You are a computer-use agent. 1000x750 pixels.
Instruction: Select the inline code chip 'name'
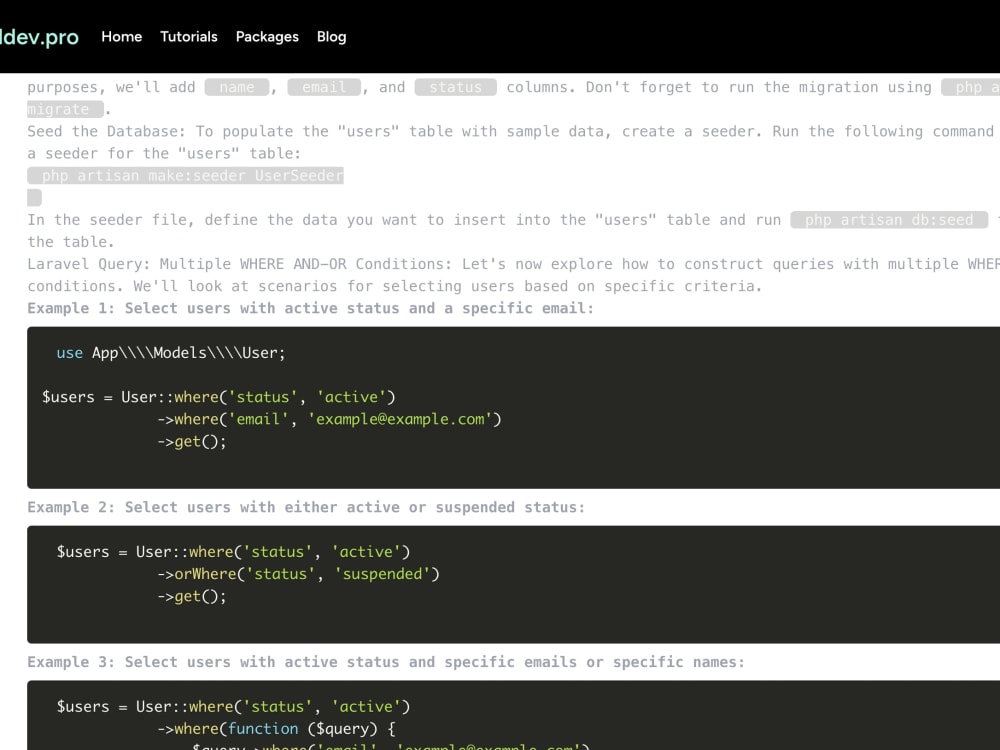(236, 87)
